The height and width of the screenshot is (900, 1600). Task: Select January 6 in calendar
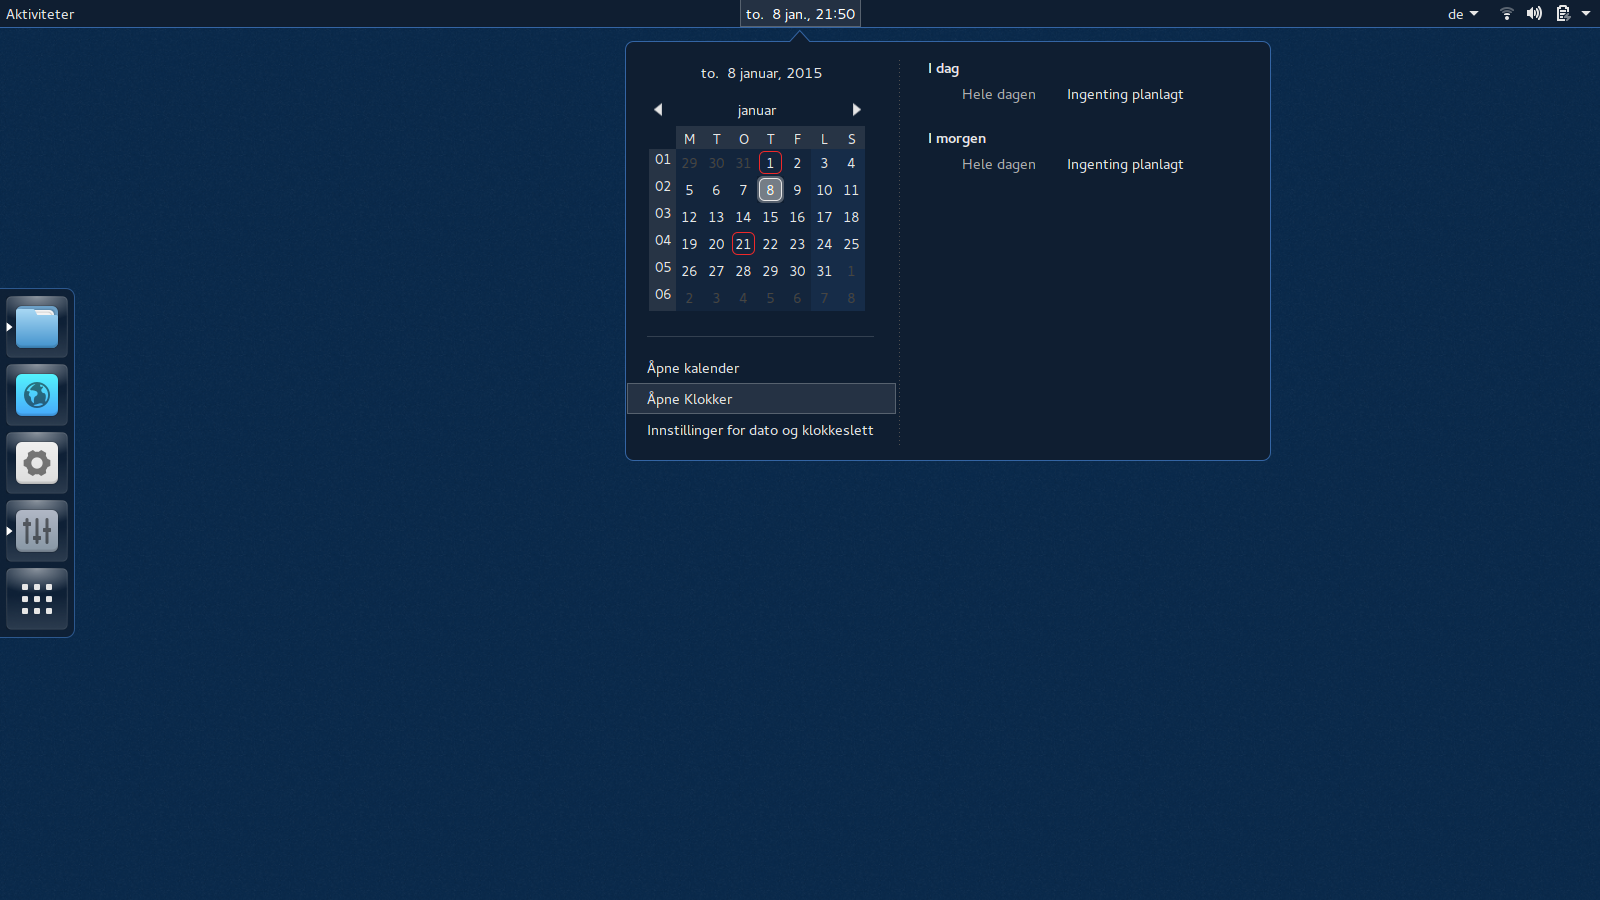pyautogui.click(x=716, y=190)
